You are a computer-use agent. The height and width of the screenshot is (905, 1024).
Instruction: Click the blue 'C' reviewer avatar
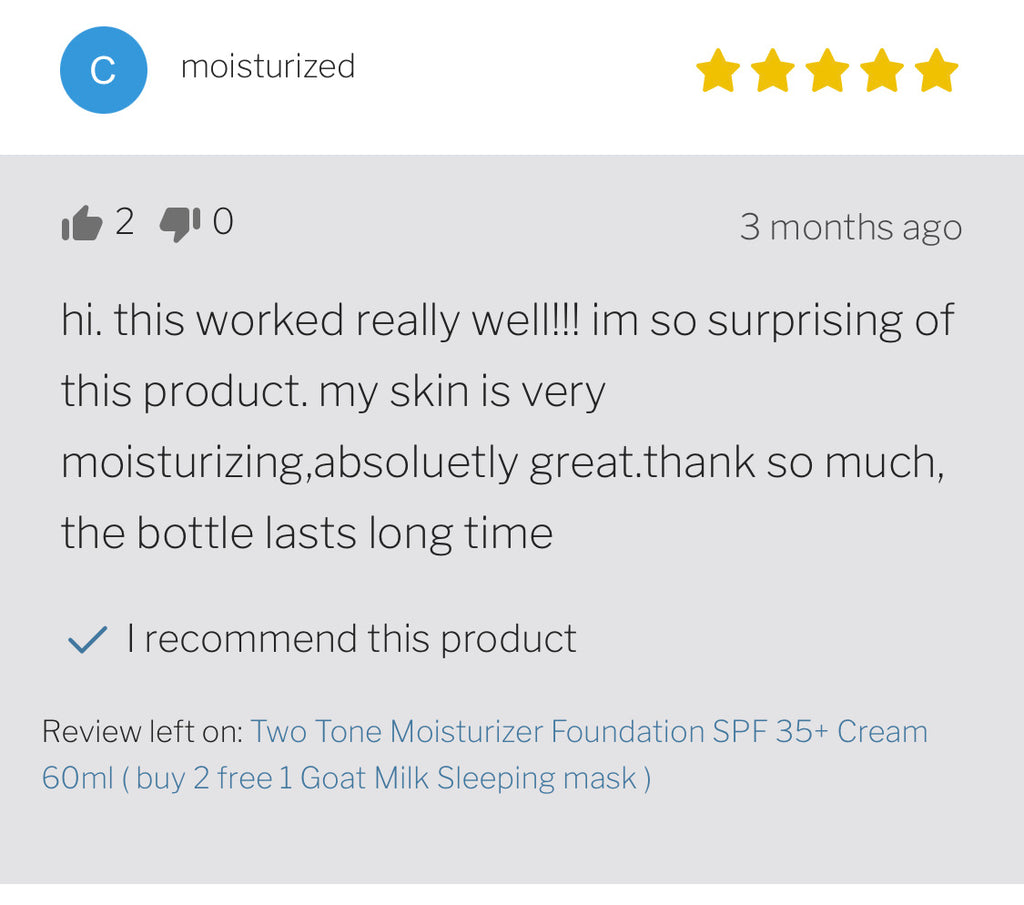pyautogui.click(x=103, y=70)
